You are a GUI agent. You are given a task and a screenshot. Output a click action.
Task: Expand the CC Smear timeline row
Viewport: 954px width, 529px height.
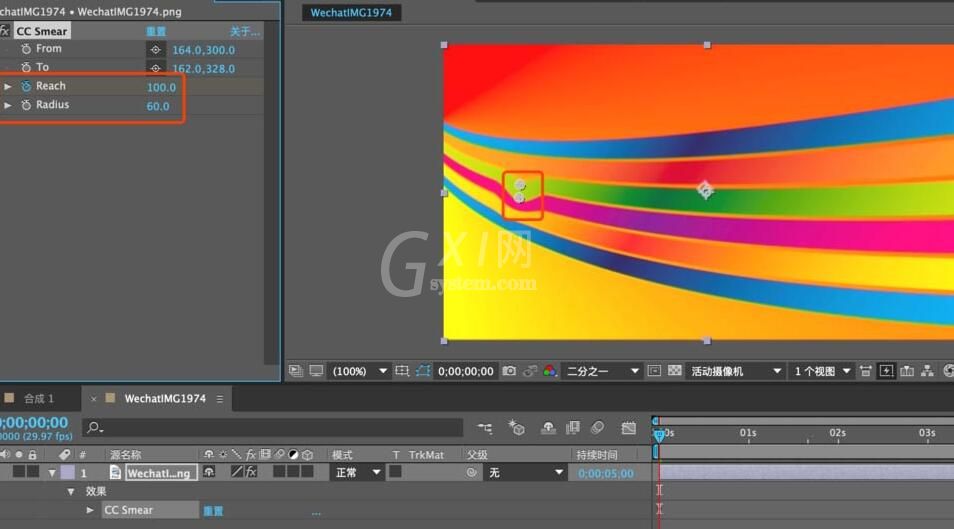[90, 510]
